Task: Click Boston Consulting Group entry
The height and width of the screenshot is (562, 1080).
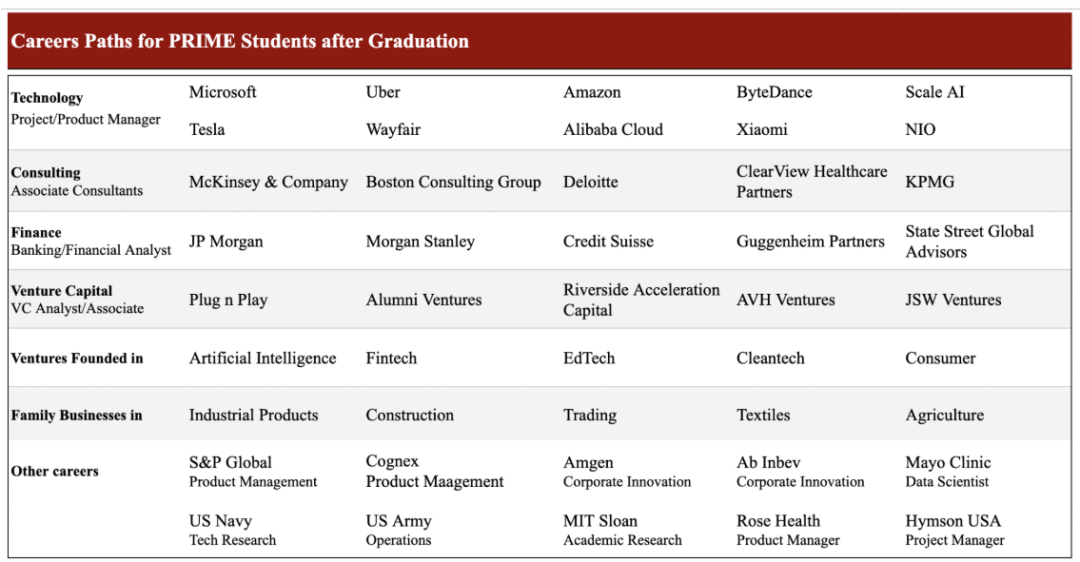Action: pyautogui.click(x=453, y=182)
